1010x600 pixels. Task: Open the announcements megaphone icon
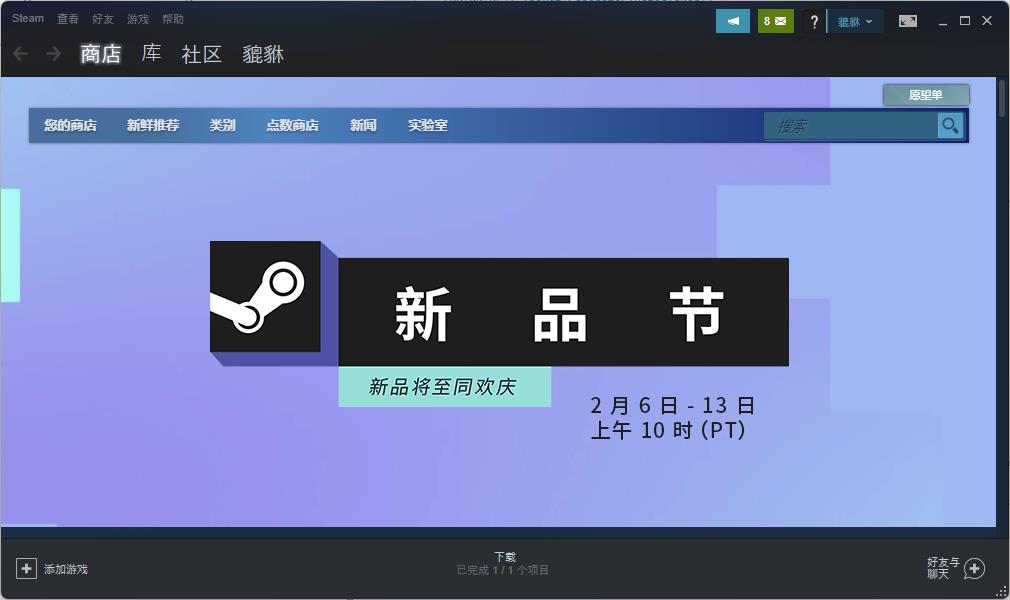tap(732, 21)
